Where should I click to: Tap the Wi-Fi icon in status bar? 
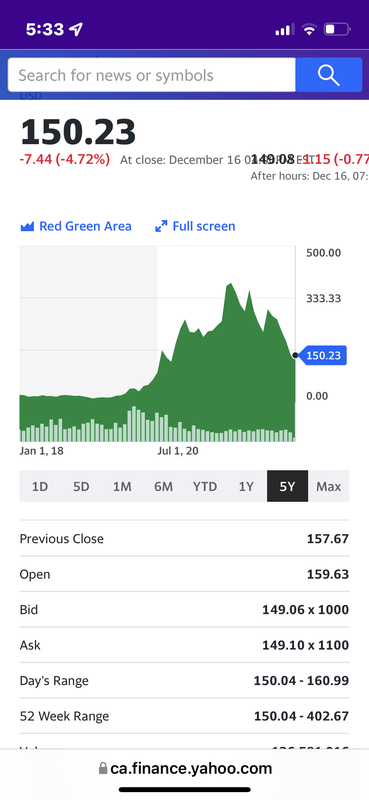(309, 30)
